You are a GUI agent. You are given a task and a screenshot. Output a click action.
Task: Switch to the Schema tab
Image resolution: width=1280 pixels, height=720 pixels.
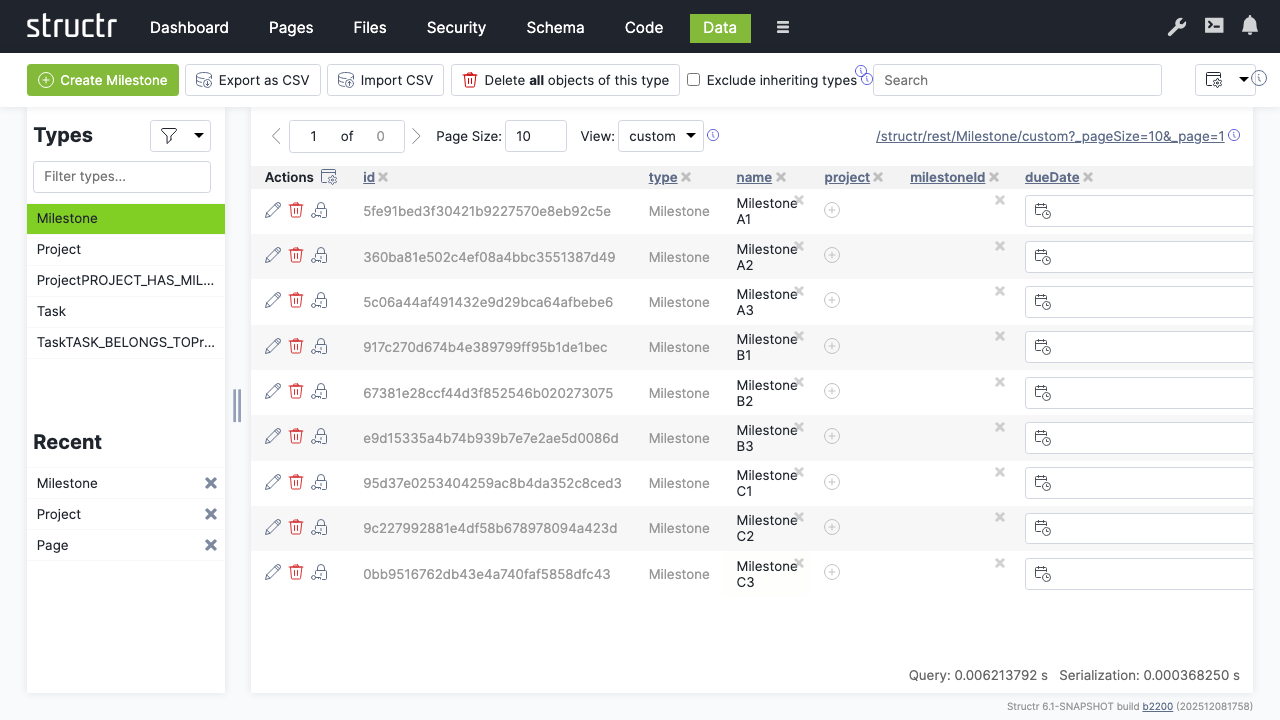[x=555, y=27]
